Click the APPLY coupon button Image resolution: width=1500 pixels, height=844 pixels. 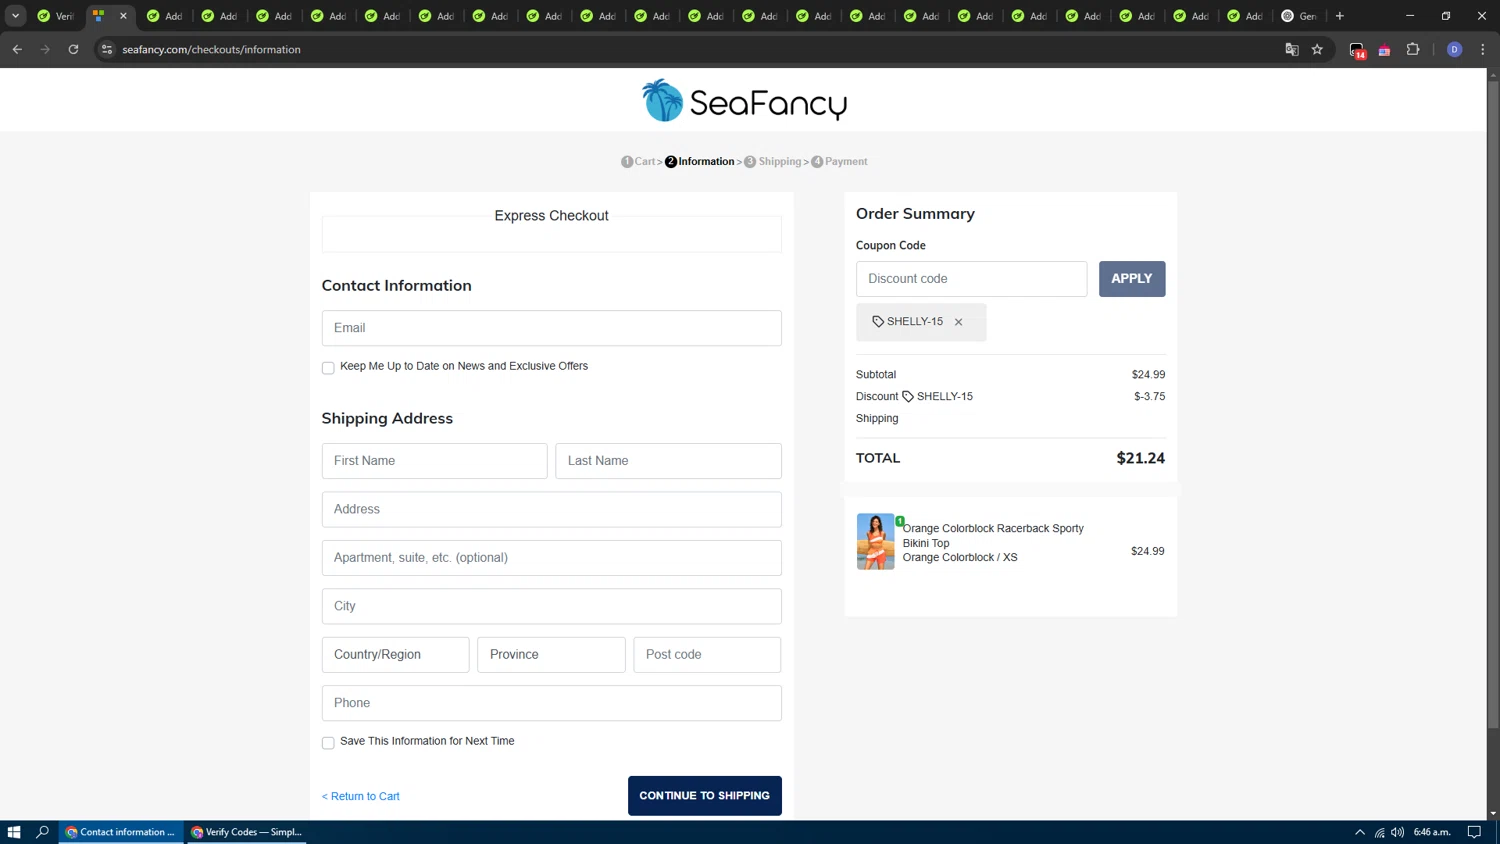point(1132,279)
